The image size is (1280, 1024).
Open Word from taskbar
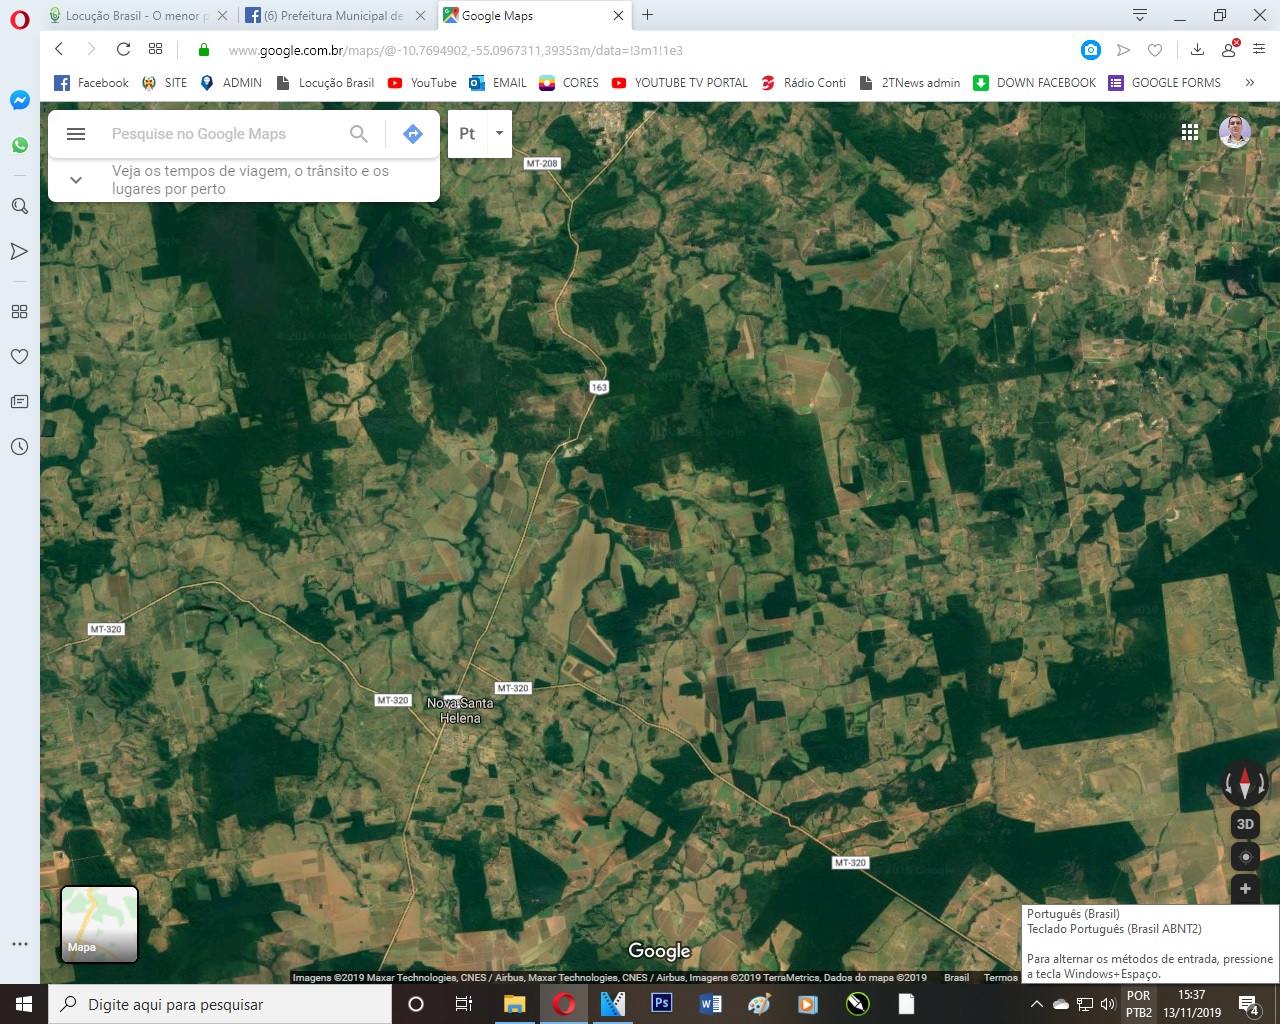[x=710, y=1004]
